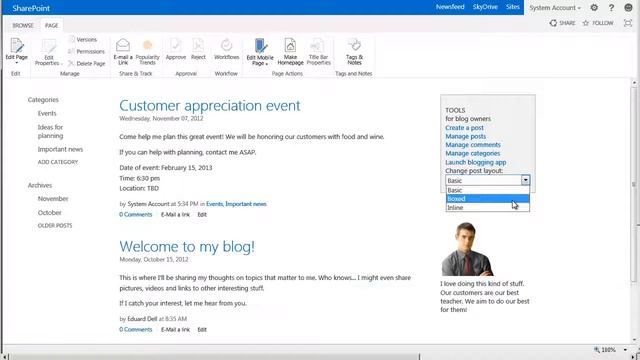Viewport: 640px width, 360px height.
Task: Open 0 Comments on the Customer appreciation post
Action: 136,214
